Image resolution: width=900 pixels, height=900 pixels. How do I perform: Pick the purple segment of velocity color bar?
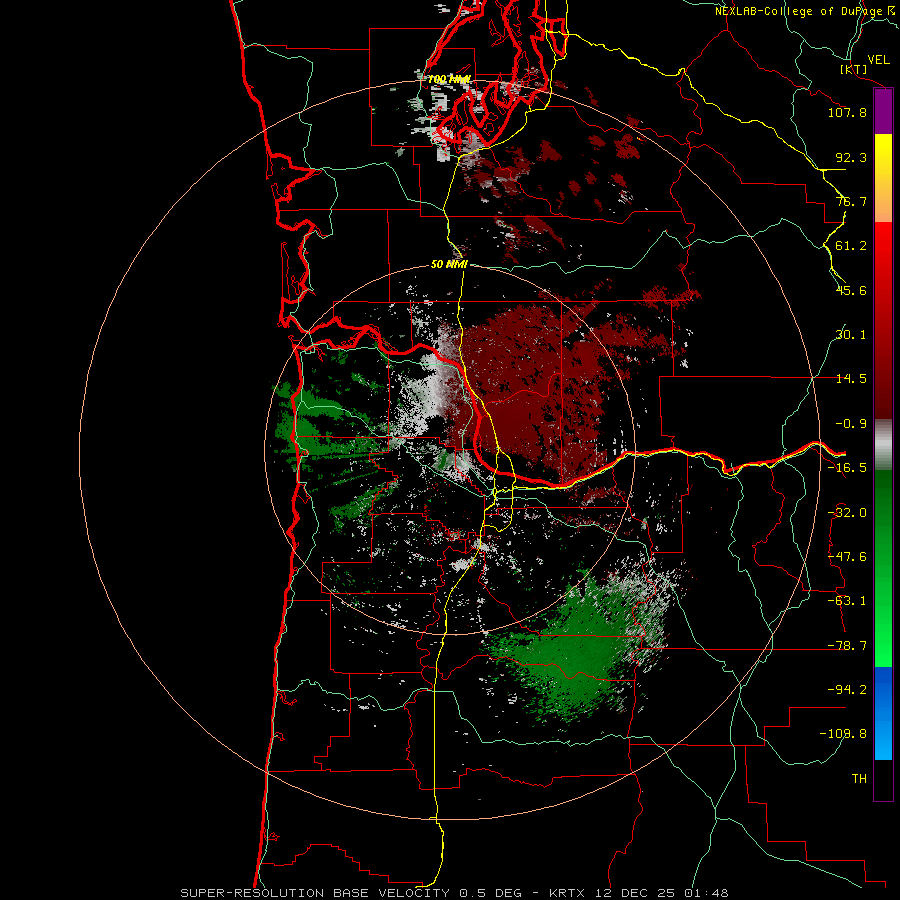coord(883,111)
